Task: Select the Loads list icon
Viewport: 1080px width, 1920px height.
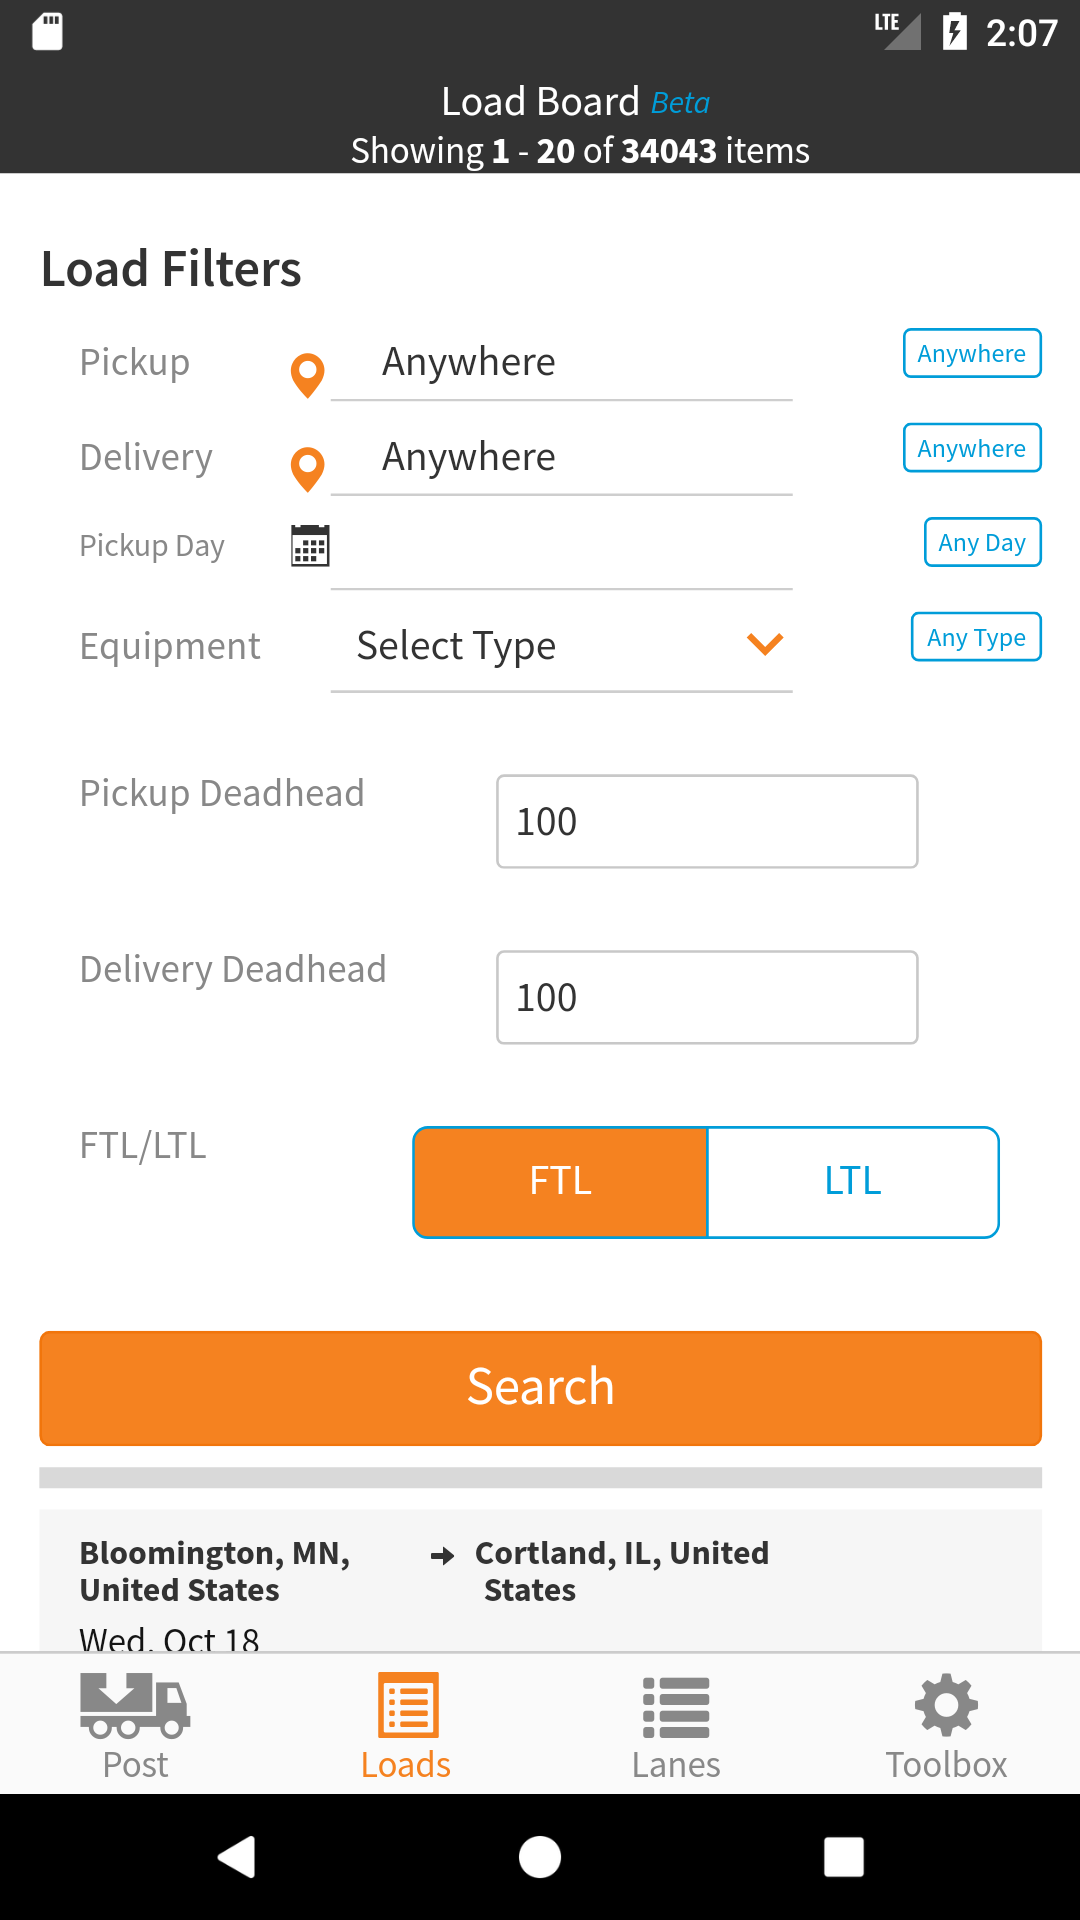Action: coord(408,1705)
